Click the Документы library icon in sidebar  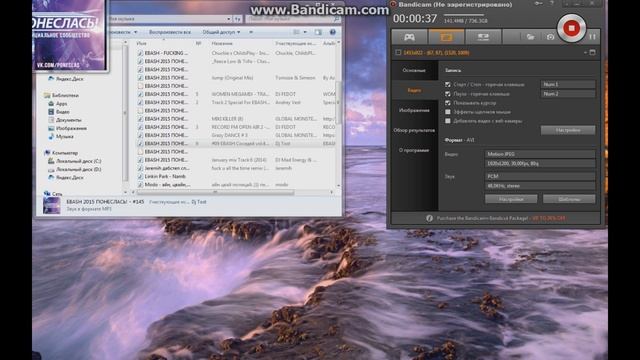click(51, 120)
